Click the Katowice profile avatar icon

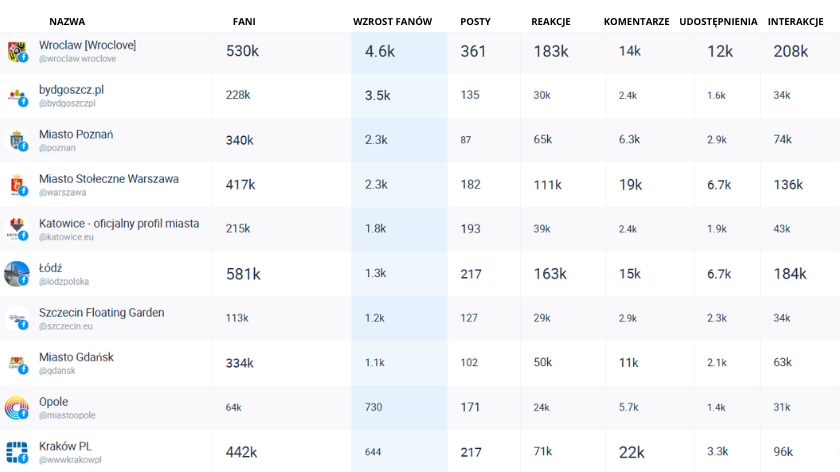[x=16, y=229]
